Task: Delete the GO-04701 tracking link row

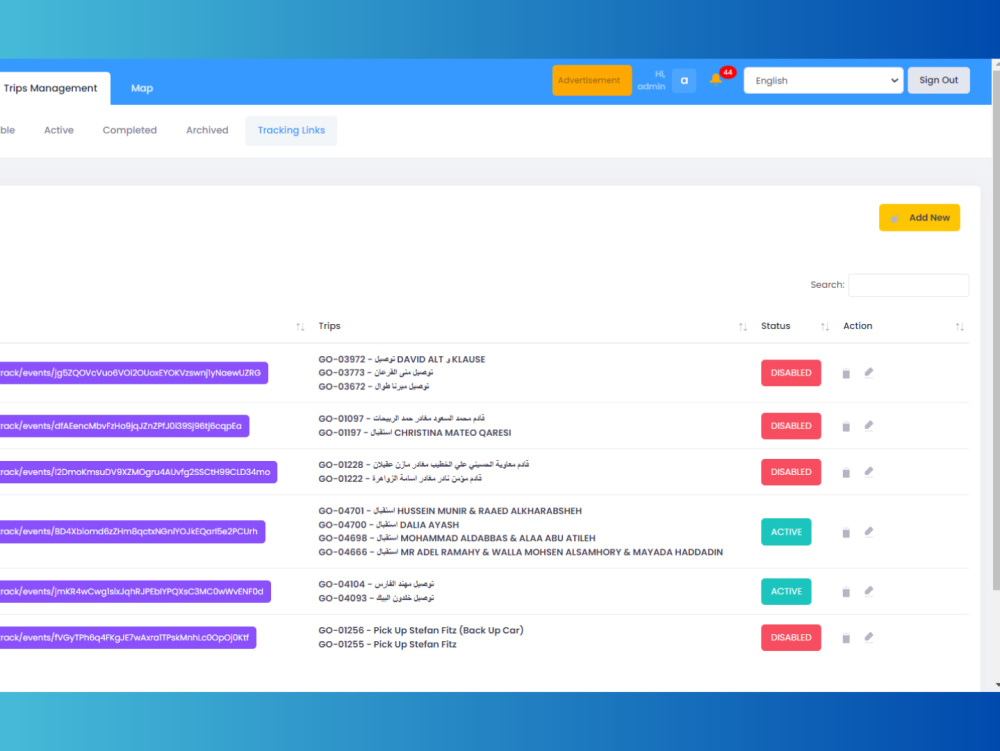Action: tap(846, 533)
